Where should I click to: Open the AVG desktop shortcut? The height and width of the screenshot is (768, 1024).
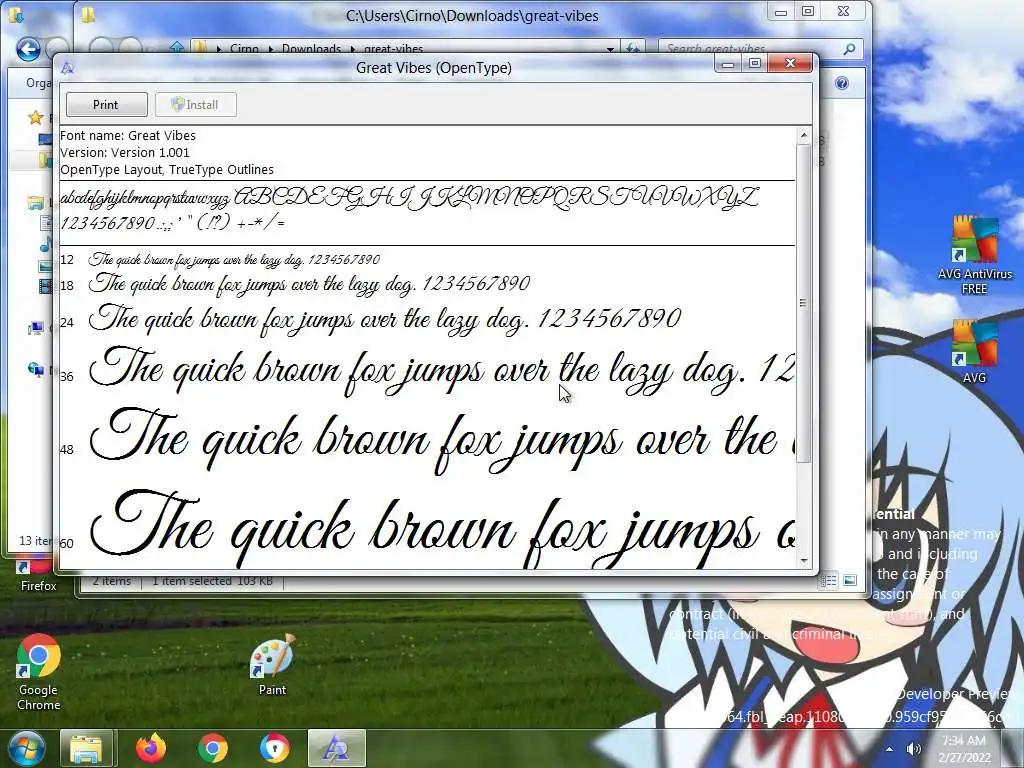click(974, 351)
